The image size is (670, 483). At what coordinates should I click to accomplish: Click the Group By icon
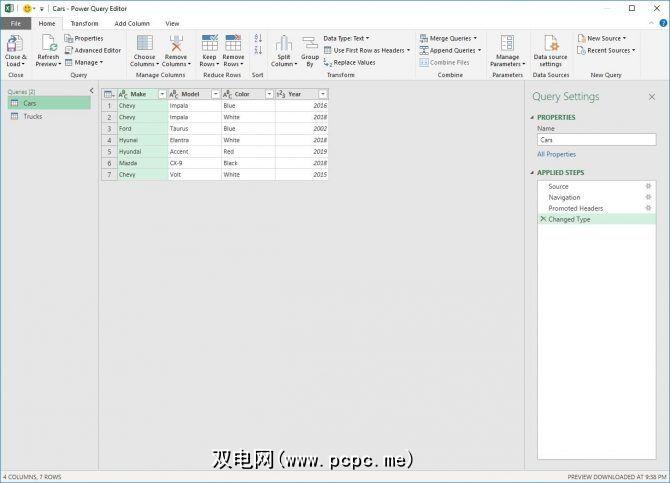310,43
